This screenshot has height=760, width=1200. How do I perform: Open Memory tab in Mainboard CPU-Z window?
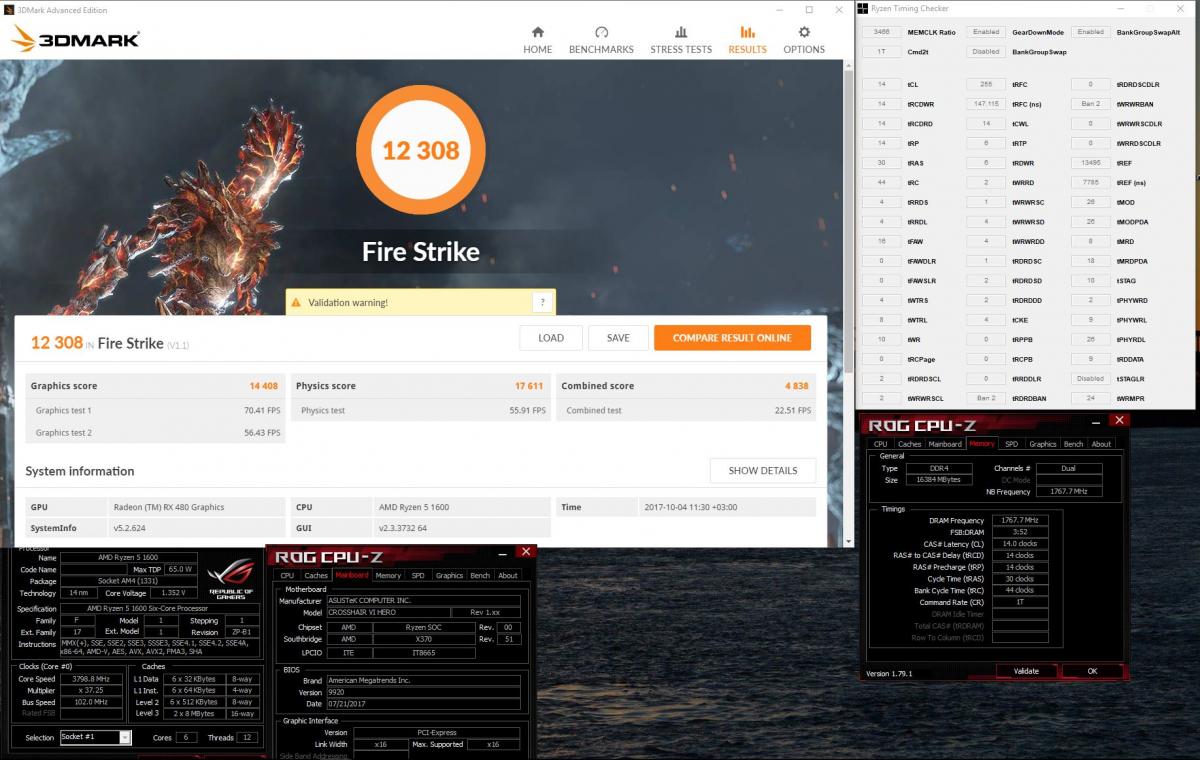[388, 575]
